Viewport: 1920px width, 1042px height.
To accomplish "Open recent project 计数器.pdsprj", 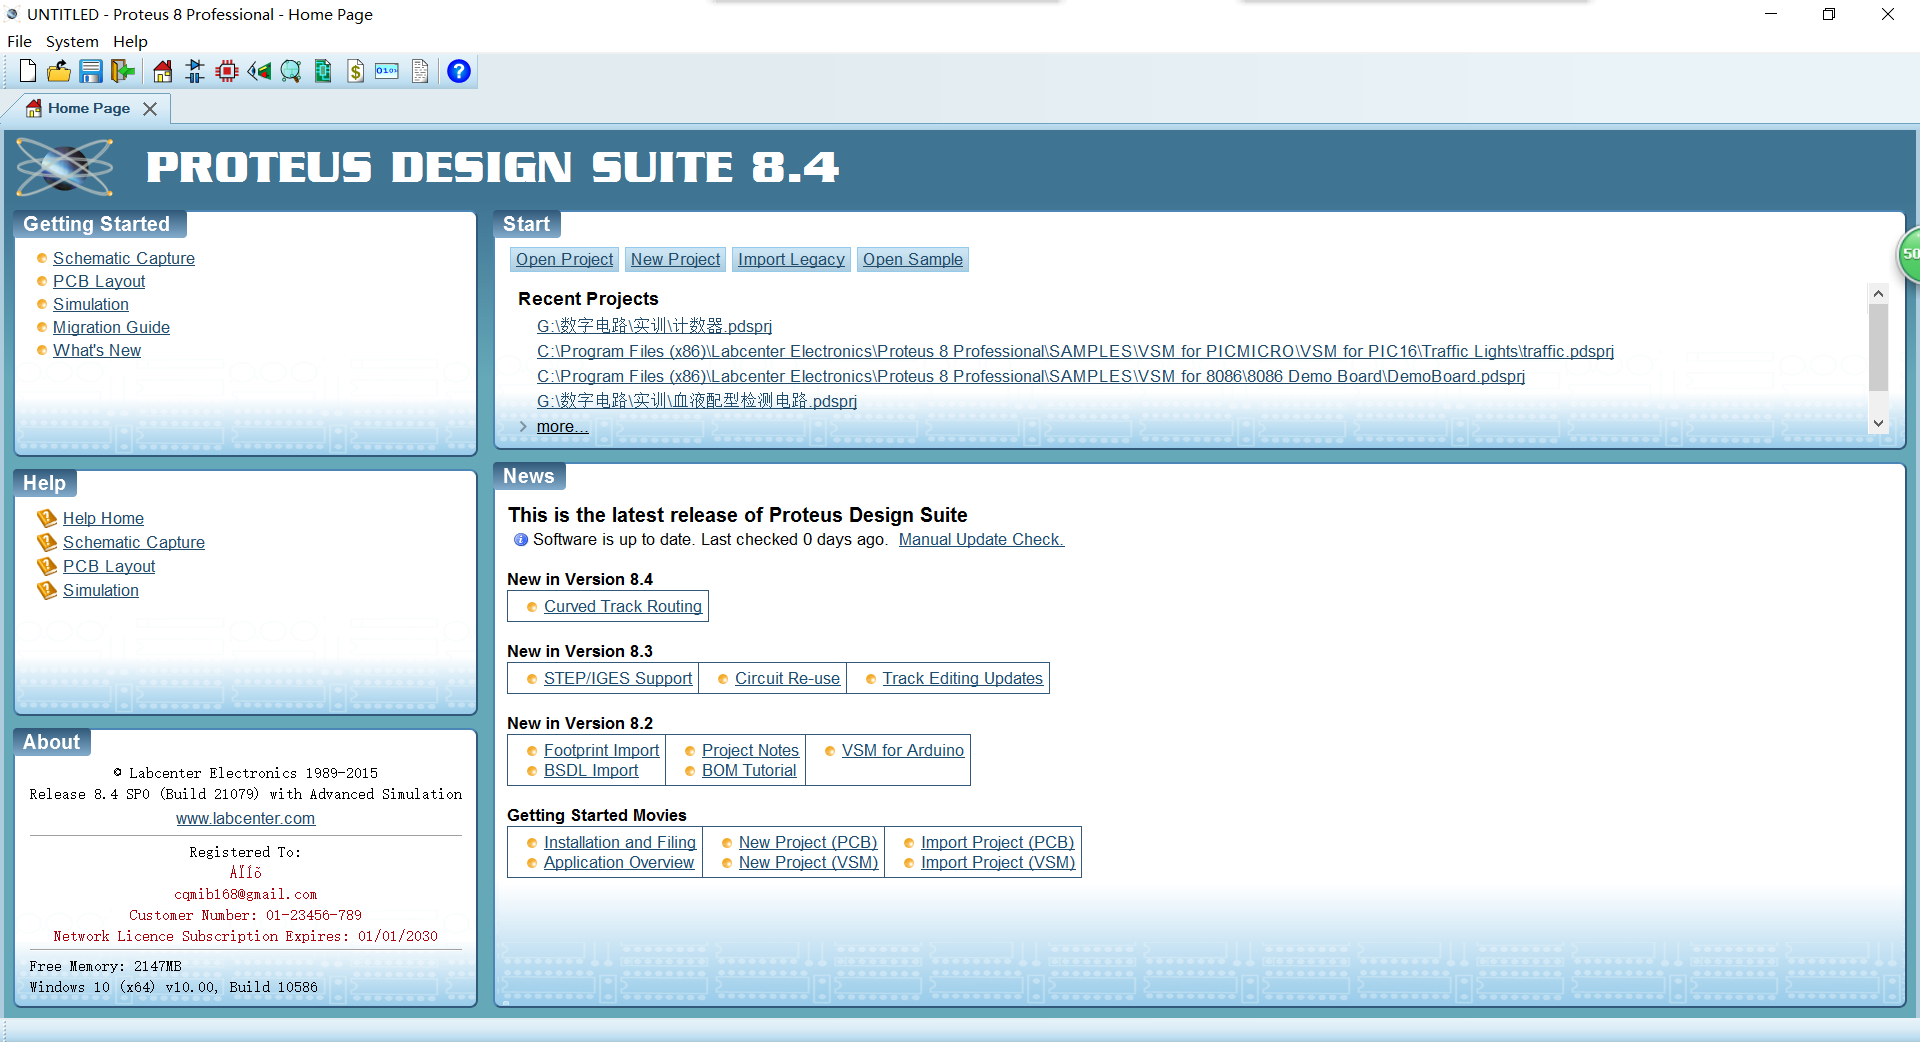I will tap(654, 326).
